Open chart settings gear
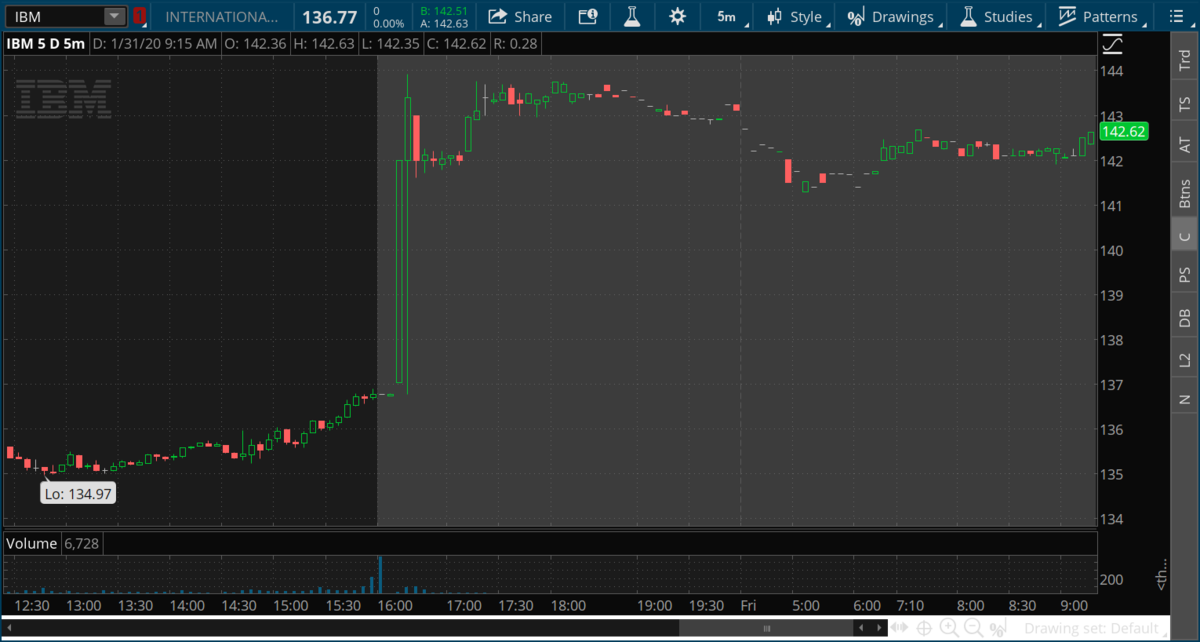The image size is (1200, 642). [678, 16]
